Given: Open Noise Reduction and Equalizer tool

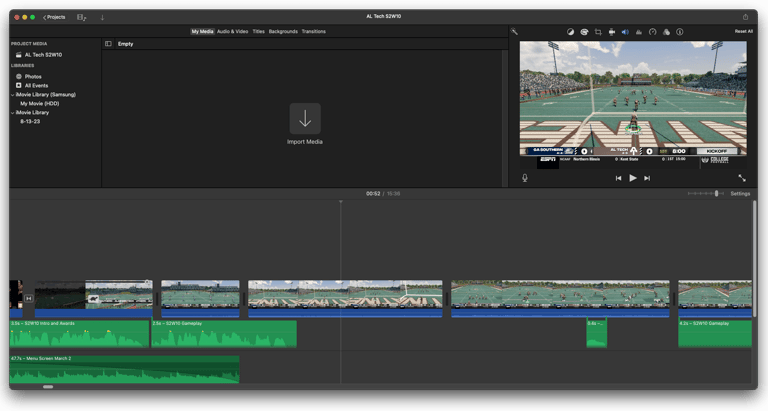Looking at the screenshot, I should pos(639,32).
